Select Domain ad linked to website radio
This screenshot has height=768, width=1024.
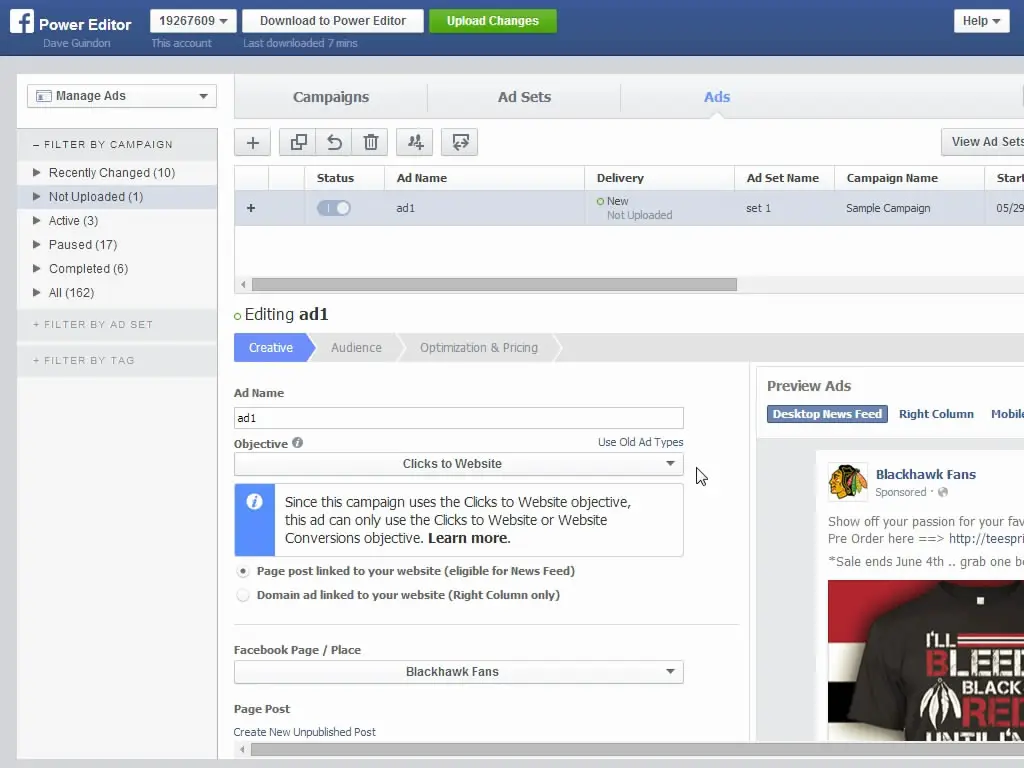(243, 596)
